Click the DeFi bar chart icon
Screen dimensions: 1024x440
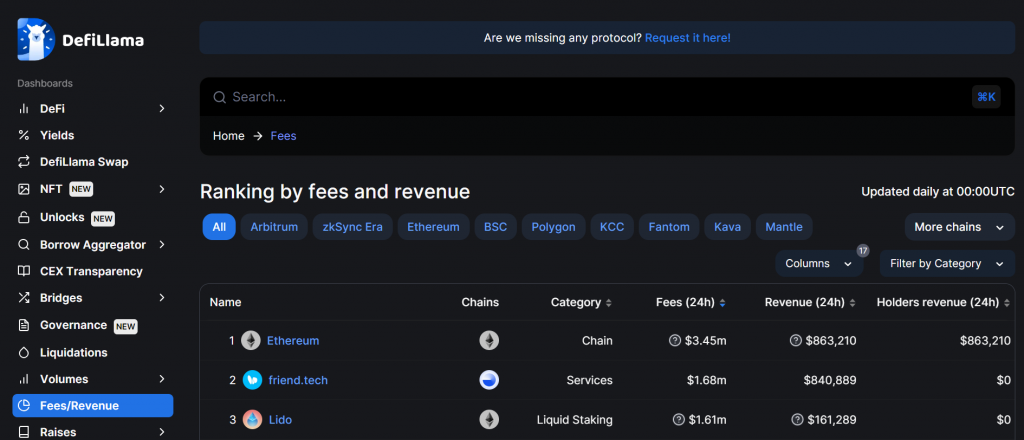(24, 108)
